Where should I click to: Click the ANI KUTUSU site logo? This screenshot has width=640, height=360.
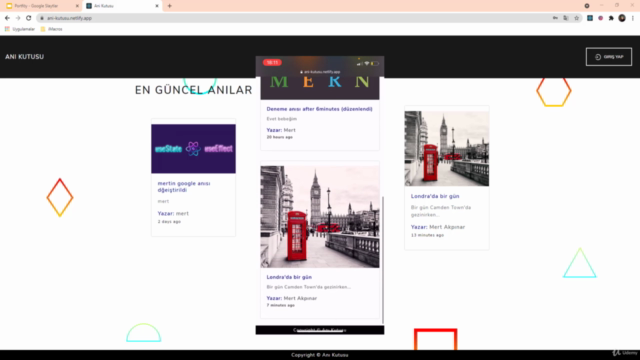[24, 57]
